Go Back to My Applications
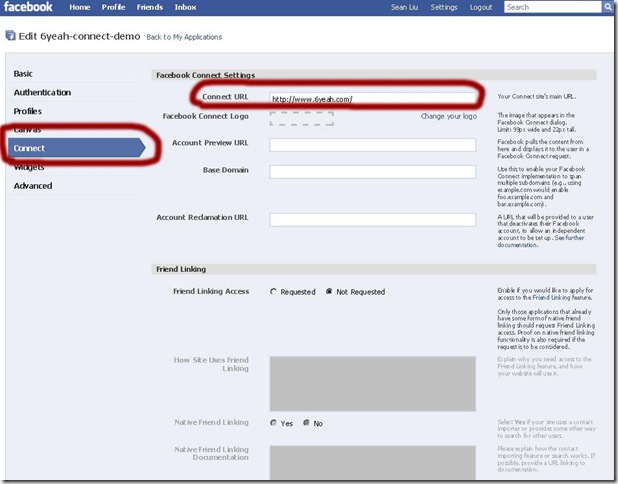 click(184, 37)
